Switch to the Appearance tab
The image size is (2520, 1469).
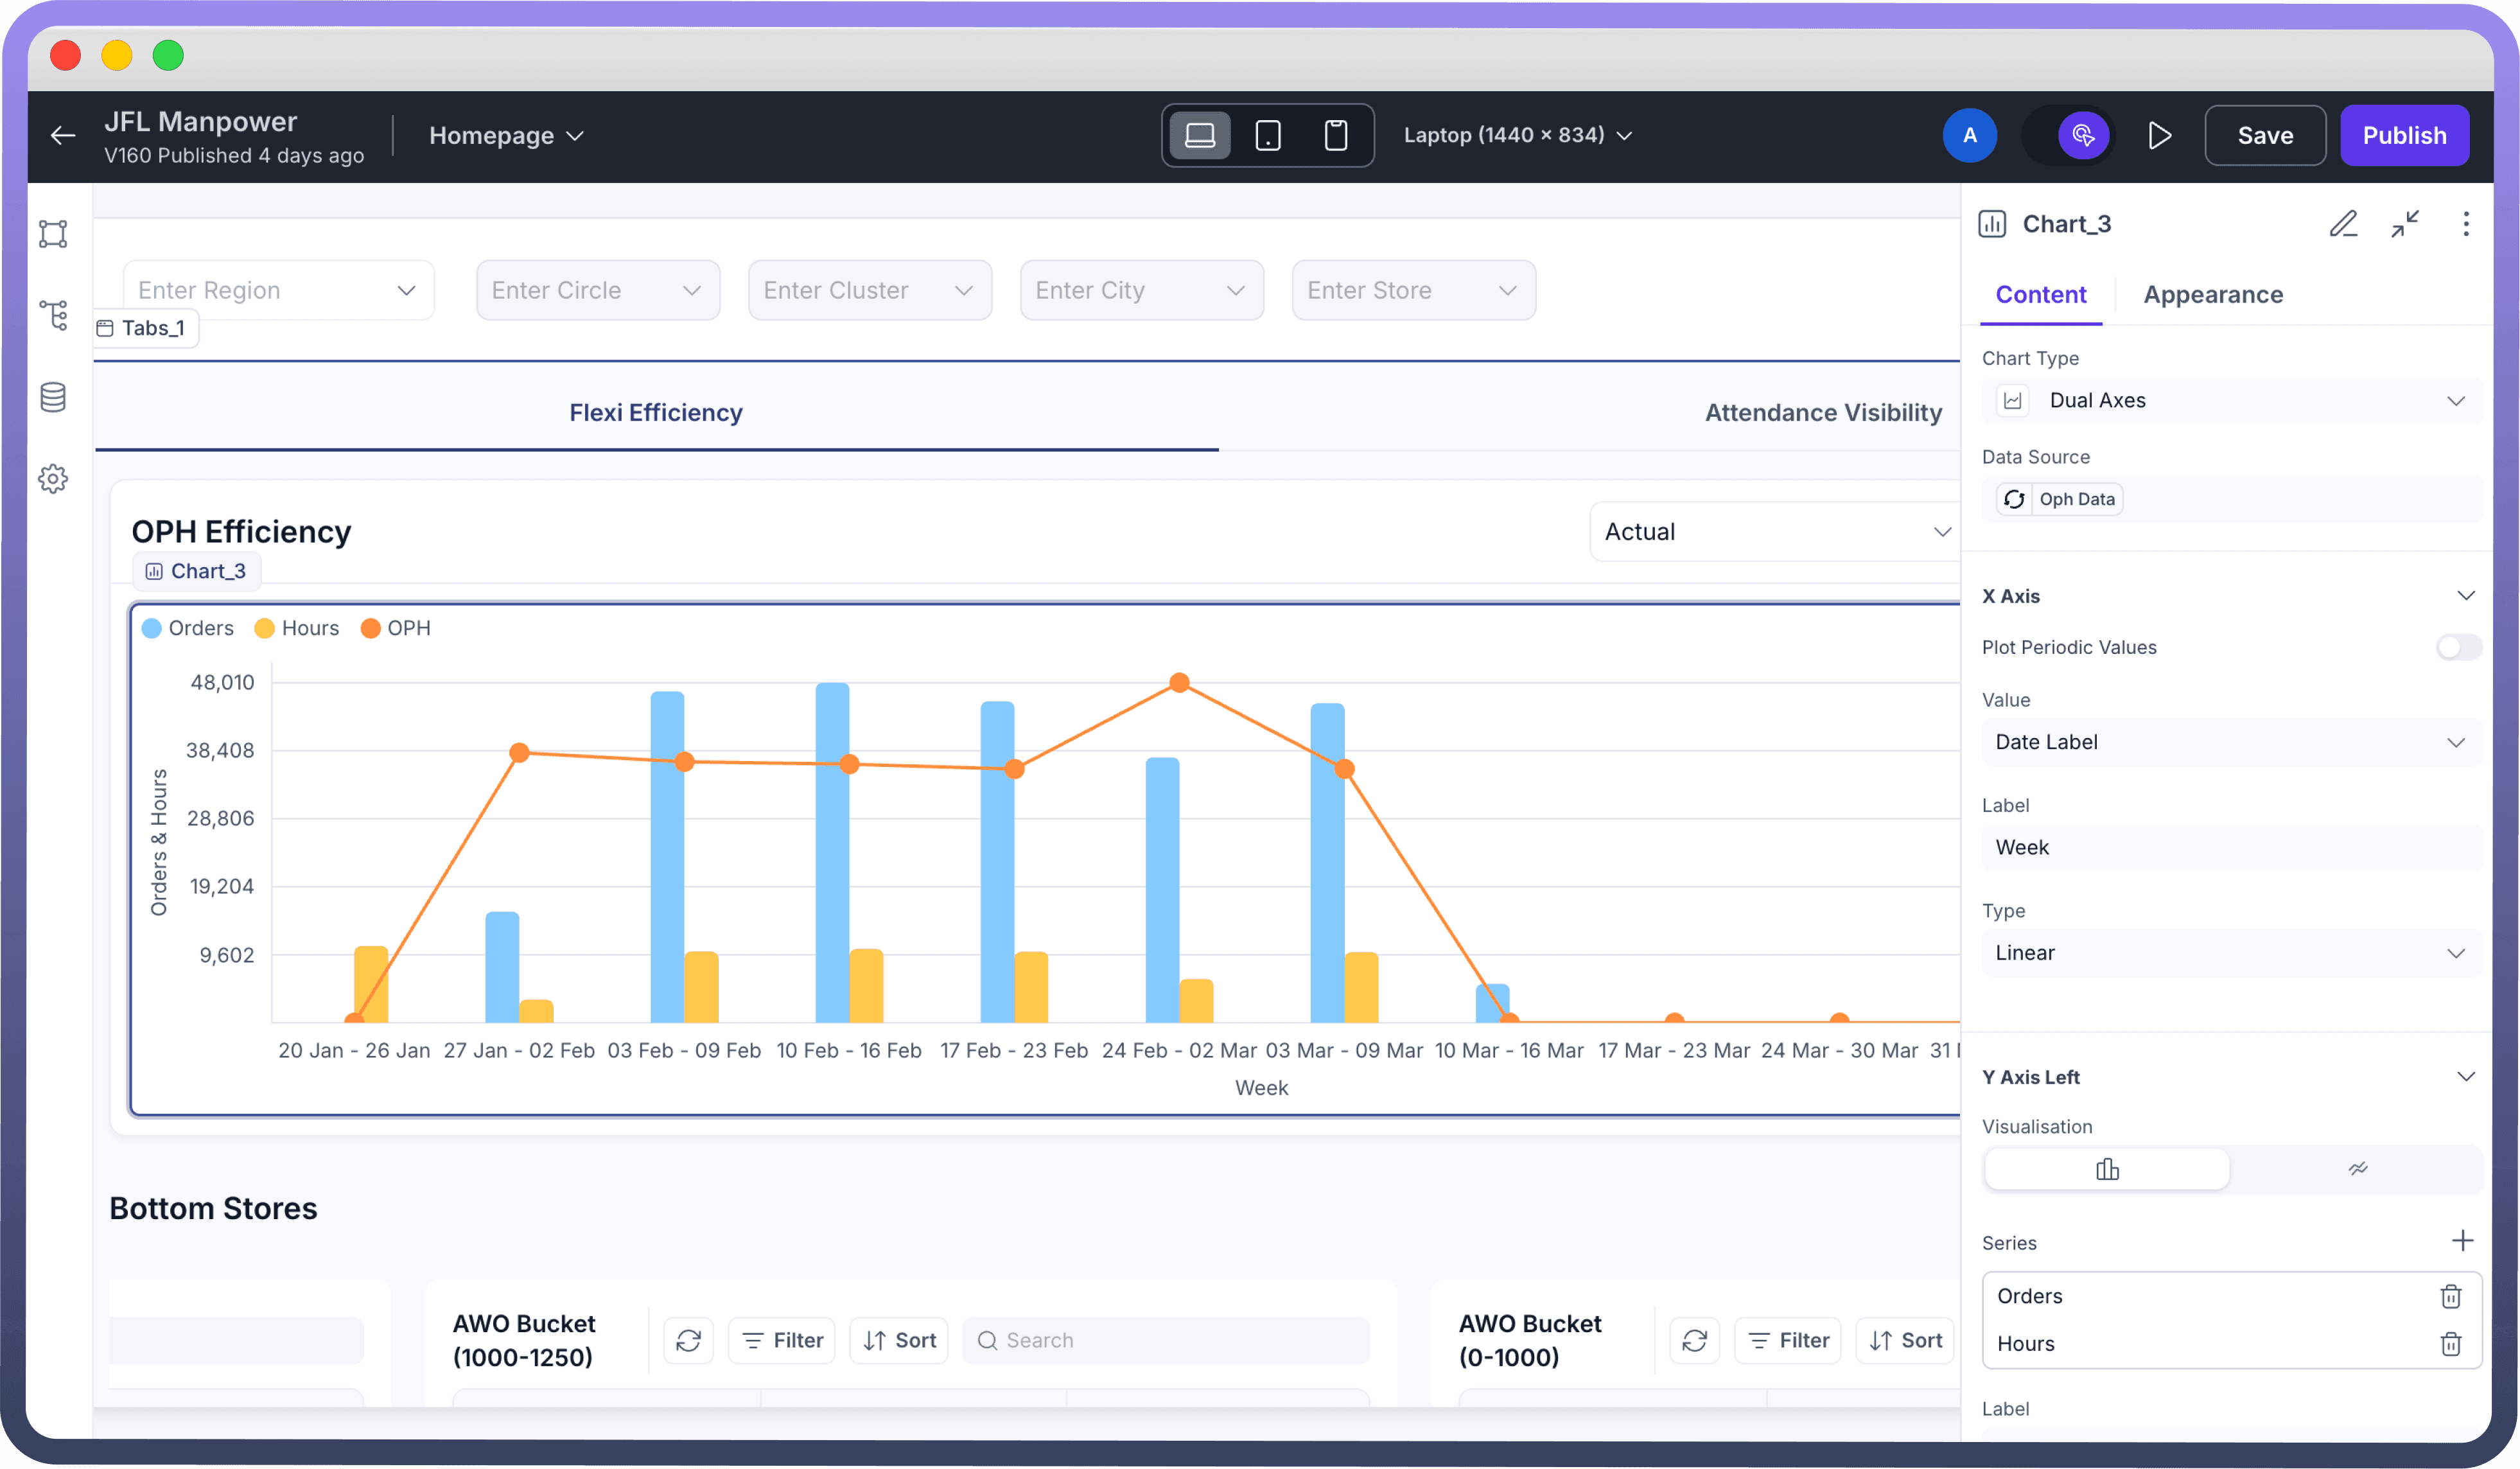point(2212,294)
